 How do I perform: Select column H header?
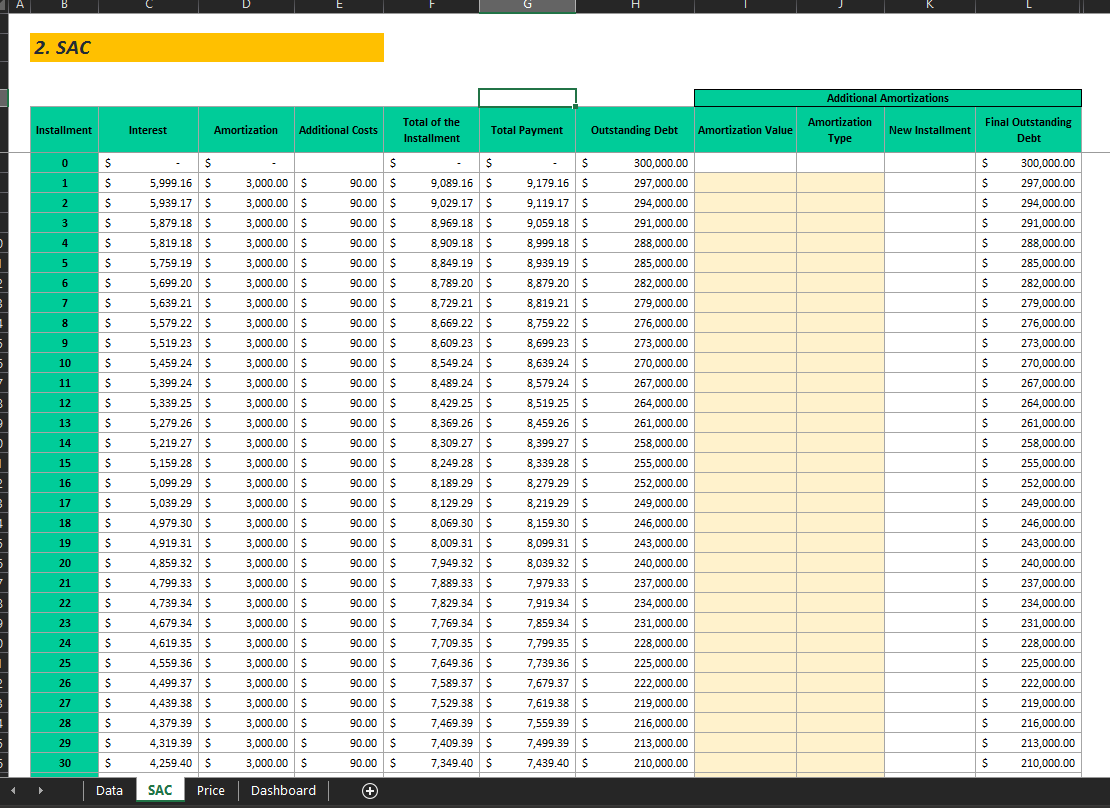click(x=635, y=6)
